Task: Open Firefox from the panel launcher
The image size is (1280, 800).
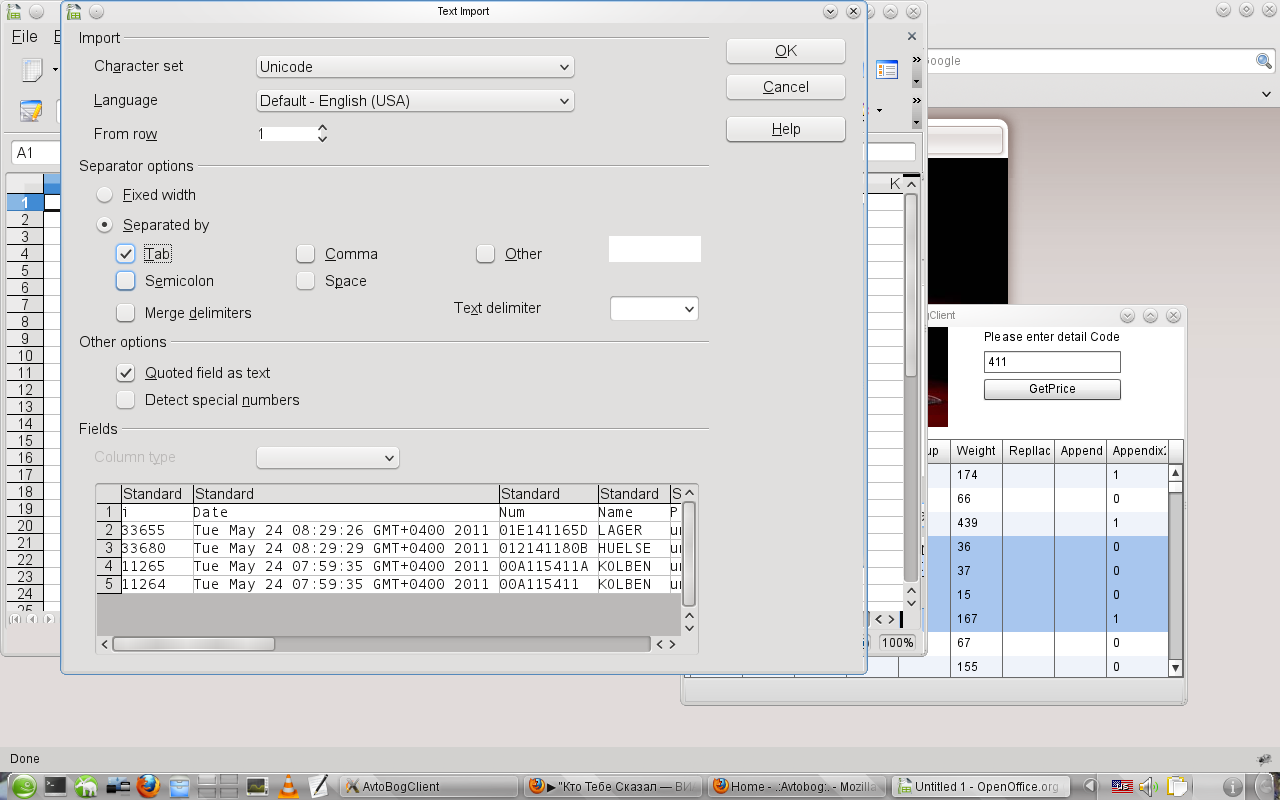Action: (x=148, y=786)
